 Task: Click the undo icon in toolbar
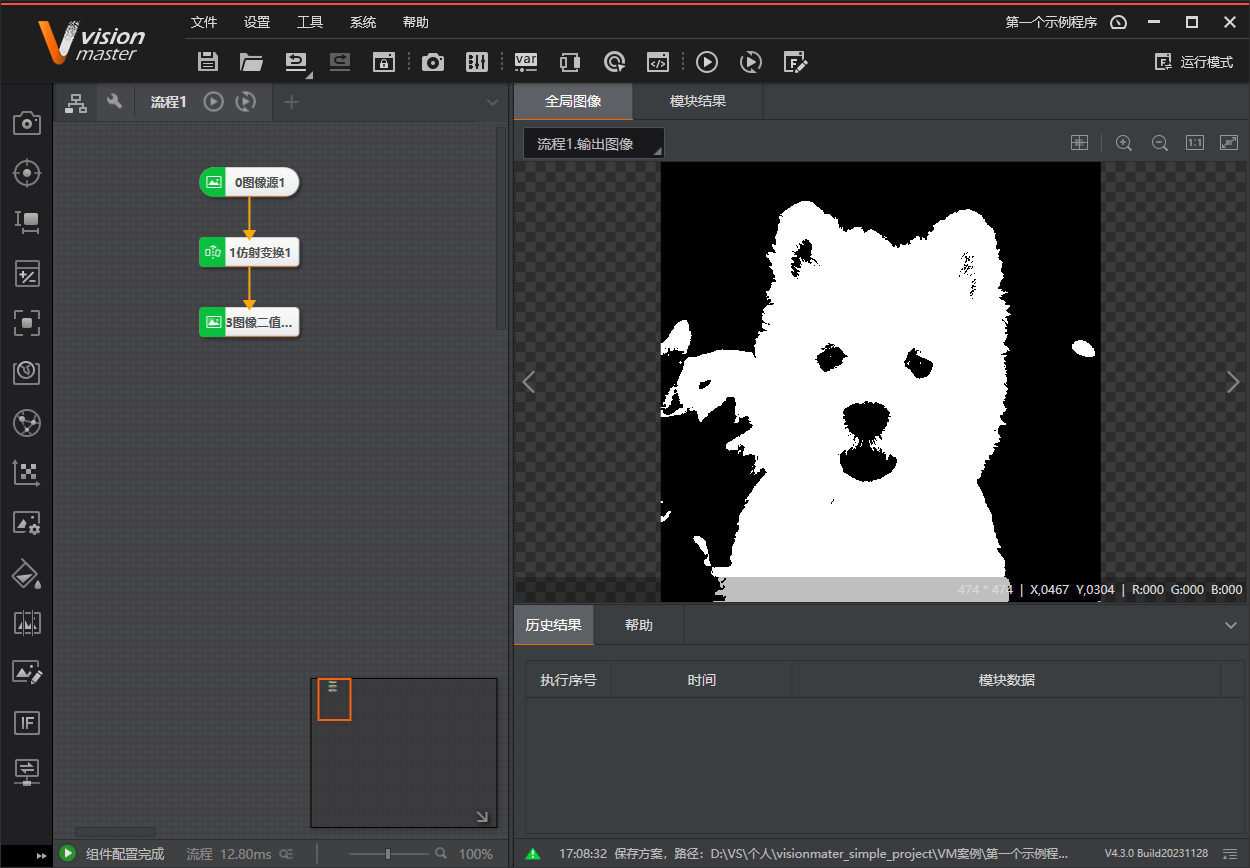coord(297,62)
